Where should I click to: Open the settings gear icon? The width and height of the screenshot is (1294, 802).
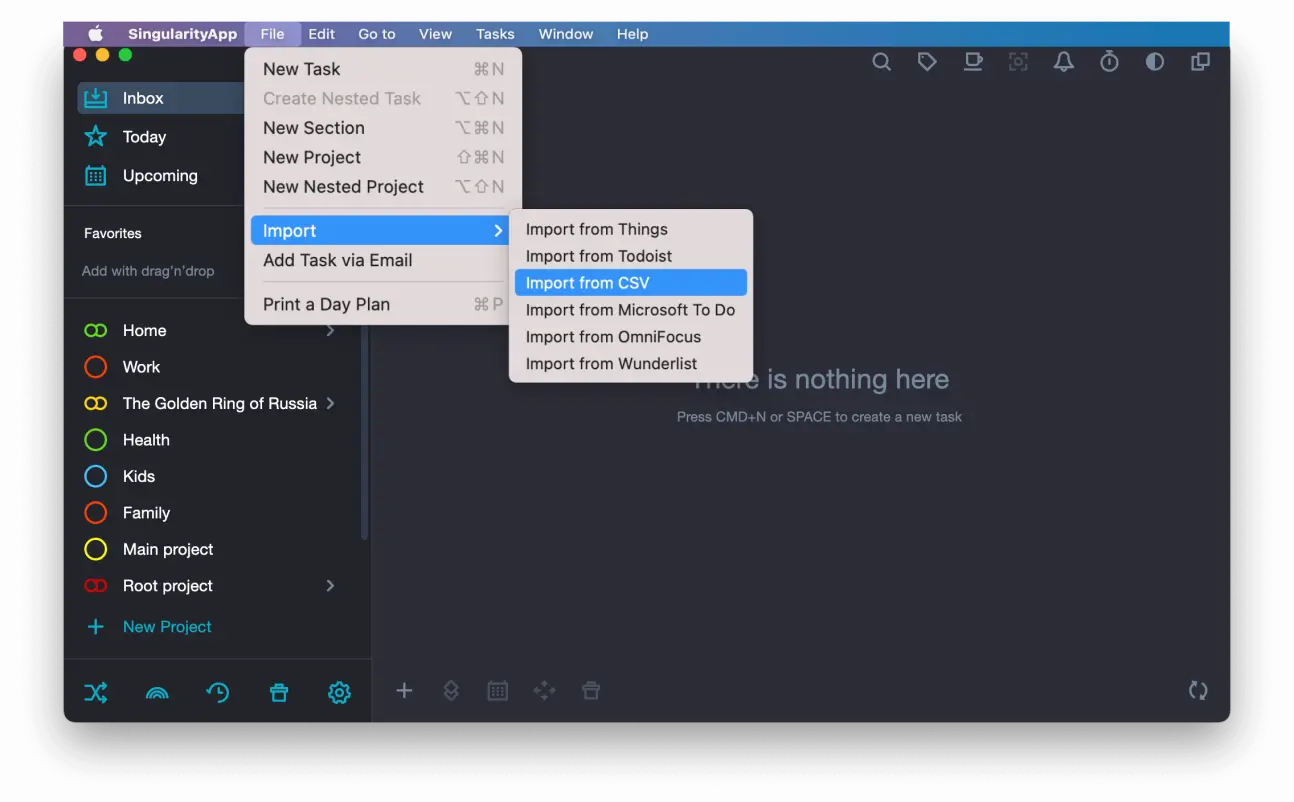(339, 692)
